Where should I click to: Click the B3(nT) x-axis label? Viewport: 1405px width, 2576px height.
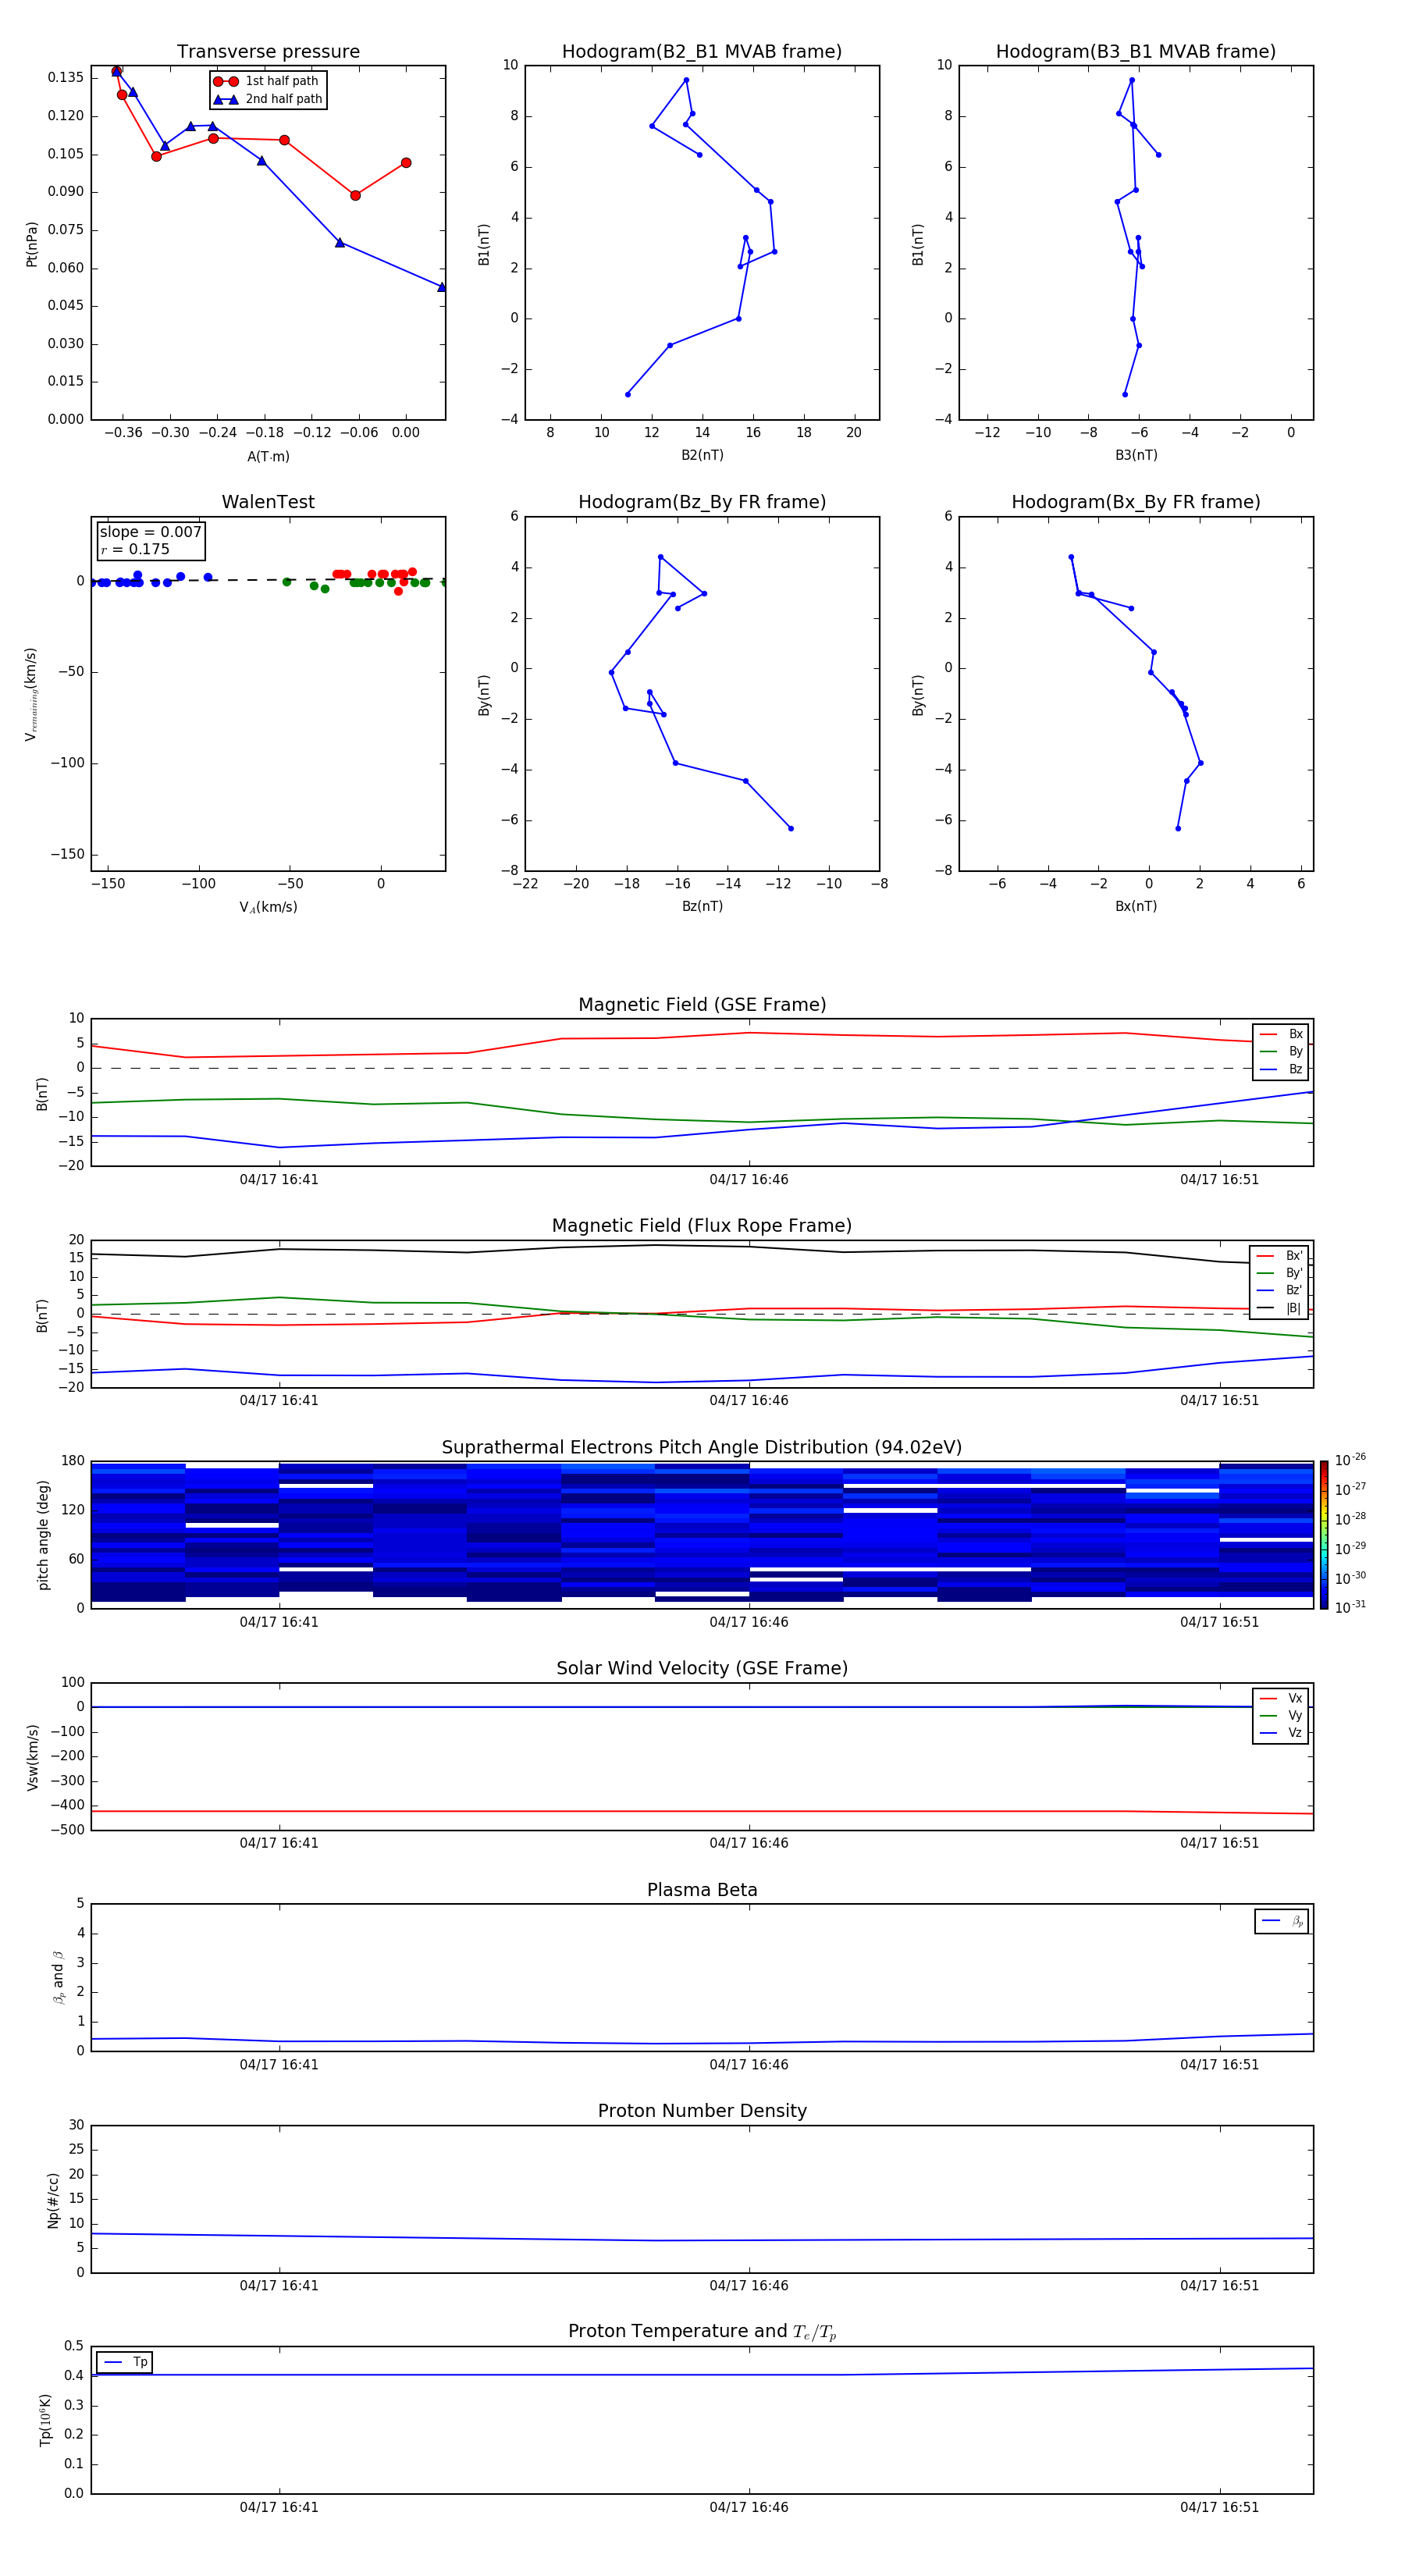[x=1136, y=455]
